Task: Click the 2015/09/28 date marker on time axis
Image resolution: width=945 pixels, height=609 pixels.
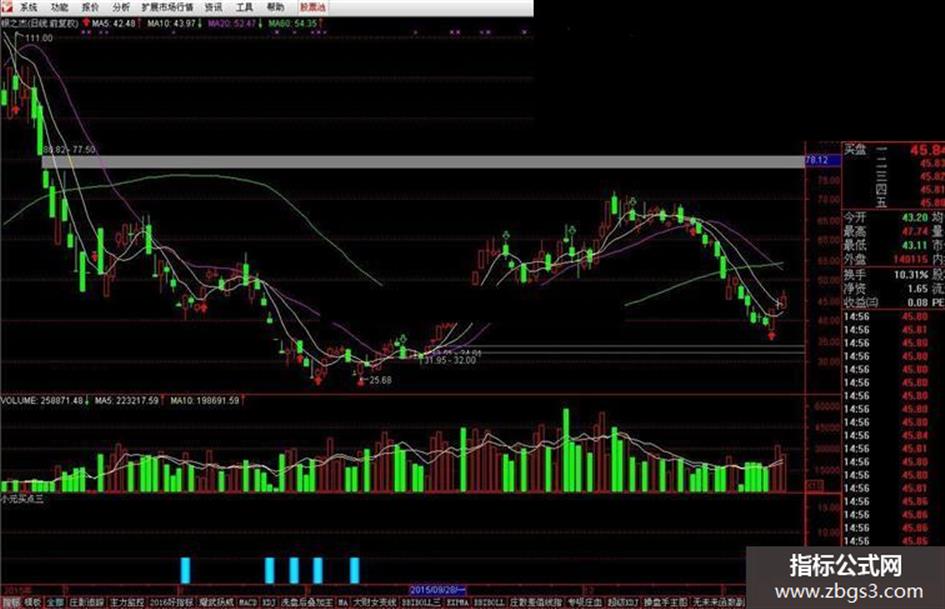Action: pos(438,590)
